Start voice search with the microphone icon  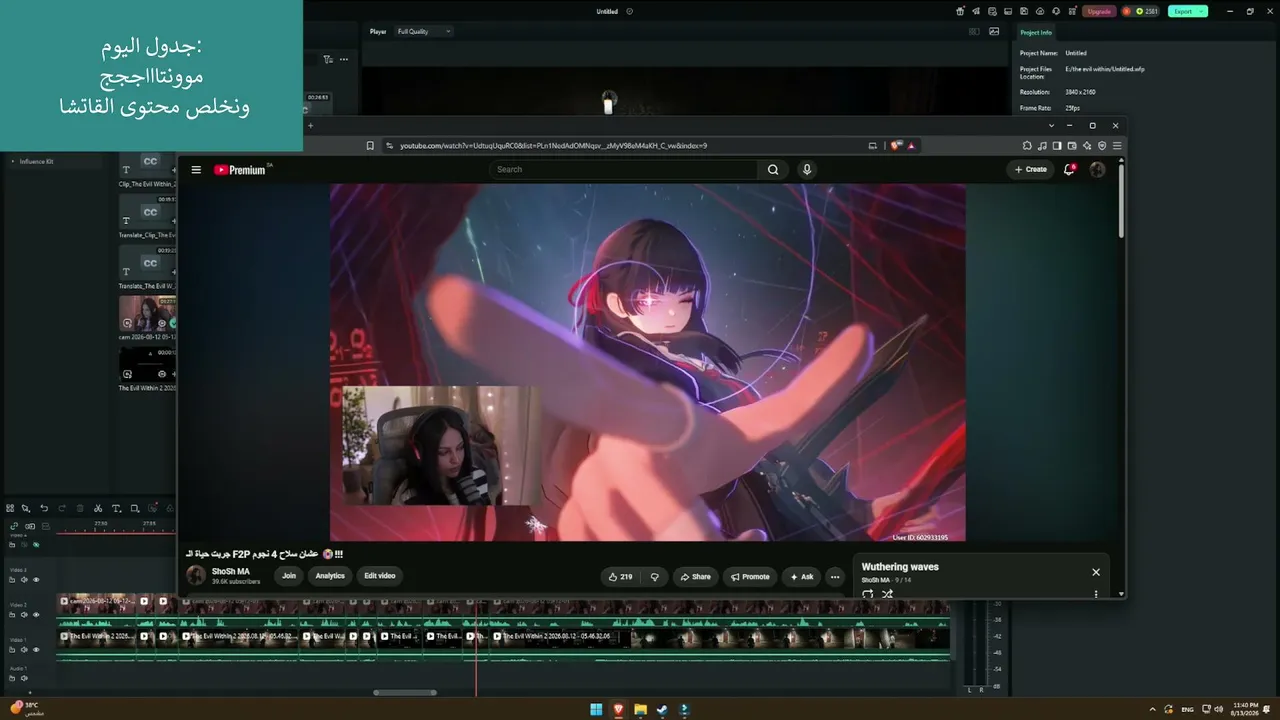807,170
